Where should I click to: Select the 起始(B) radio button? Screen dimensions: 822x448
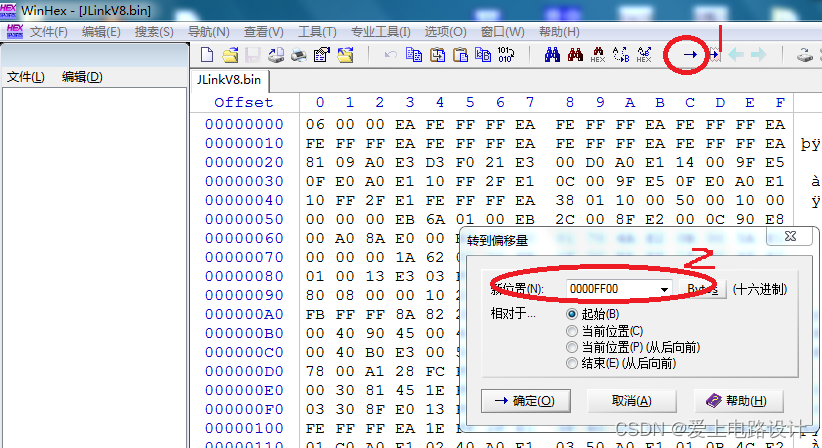pos(572,314)
